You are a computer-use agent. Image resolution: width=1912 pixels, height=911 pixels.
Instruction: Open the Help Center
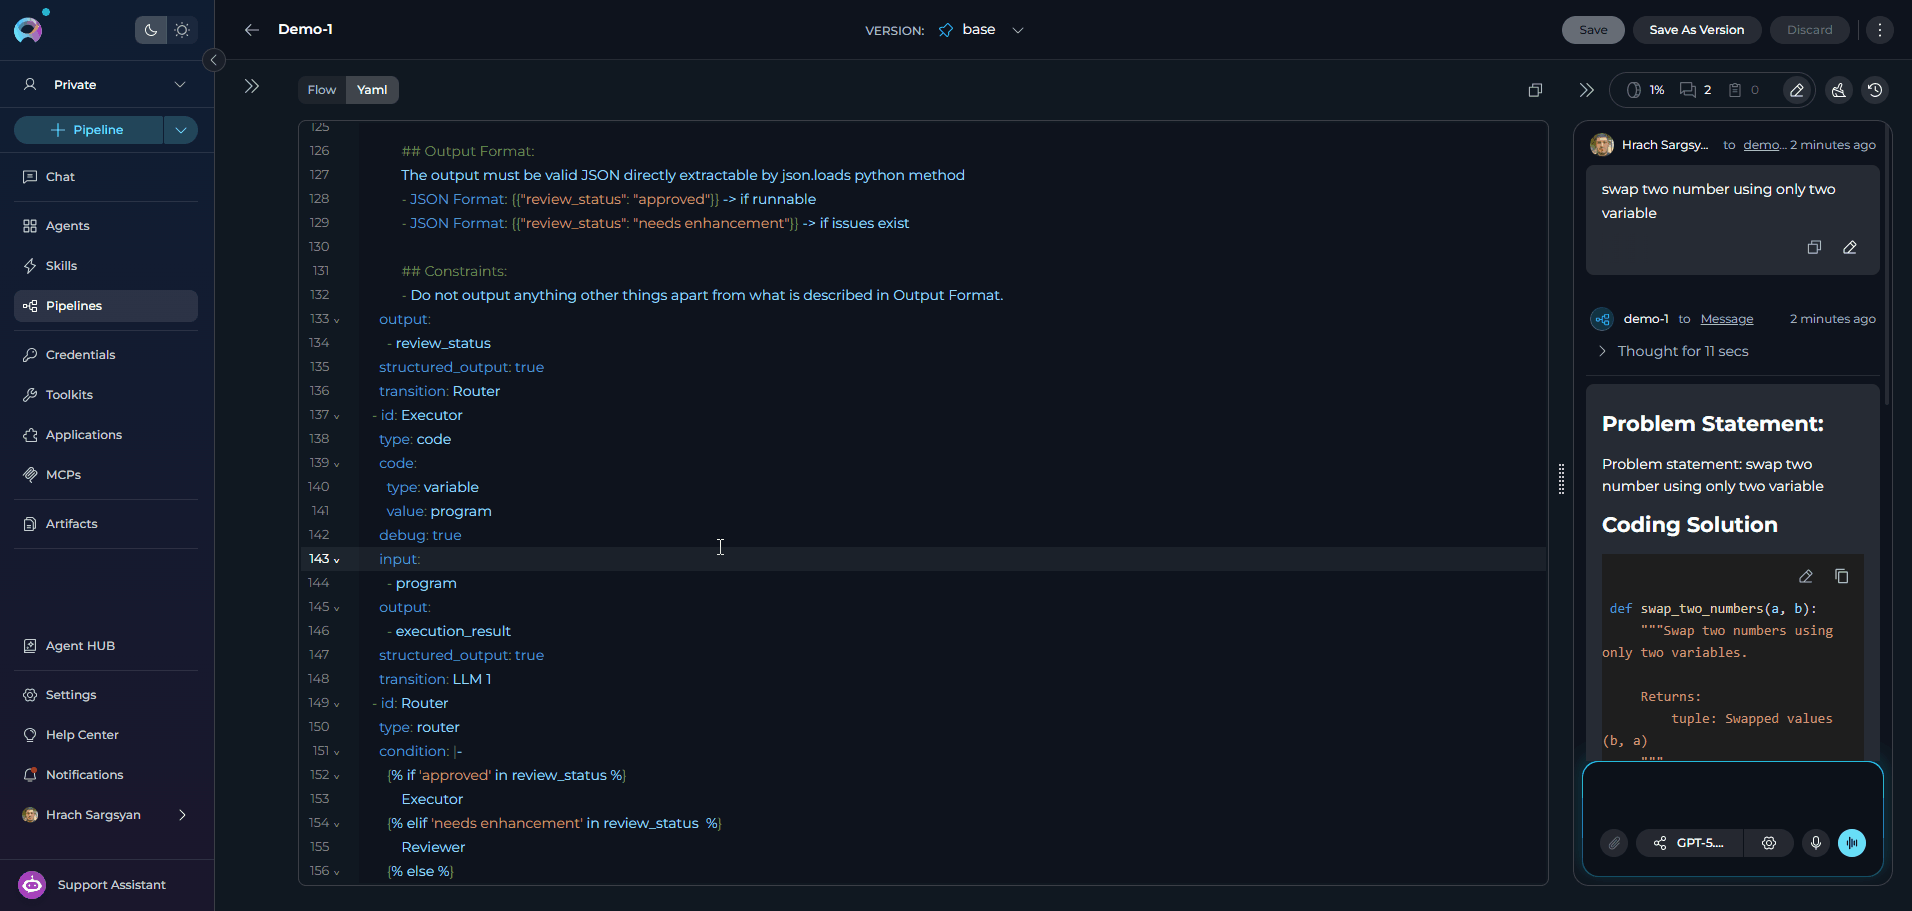coord(106,735)
